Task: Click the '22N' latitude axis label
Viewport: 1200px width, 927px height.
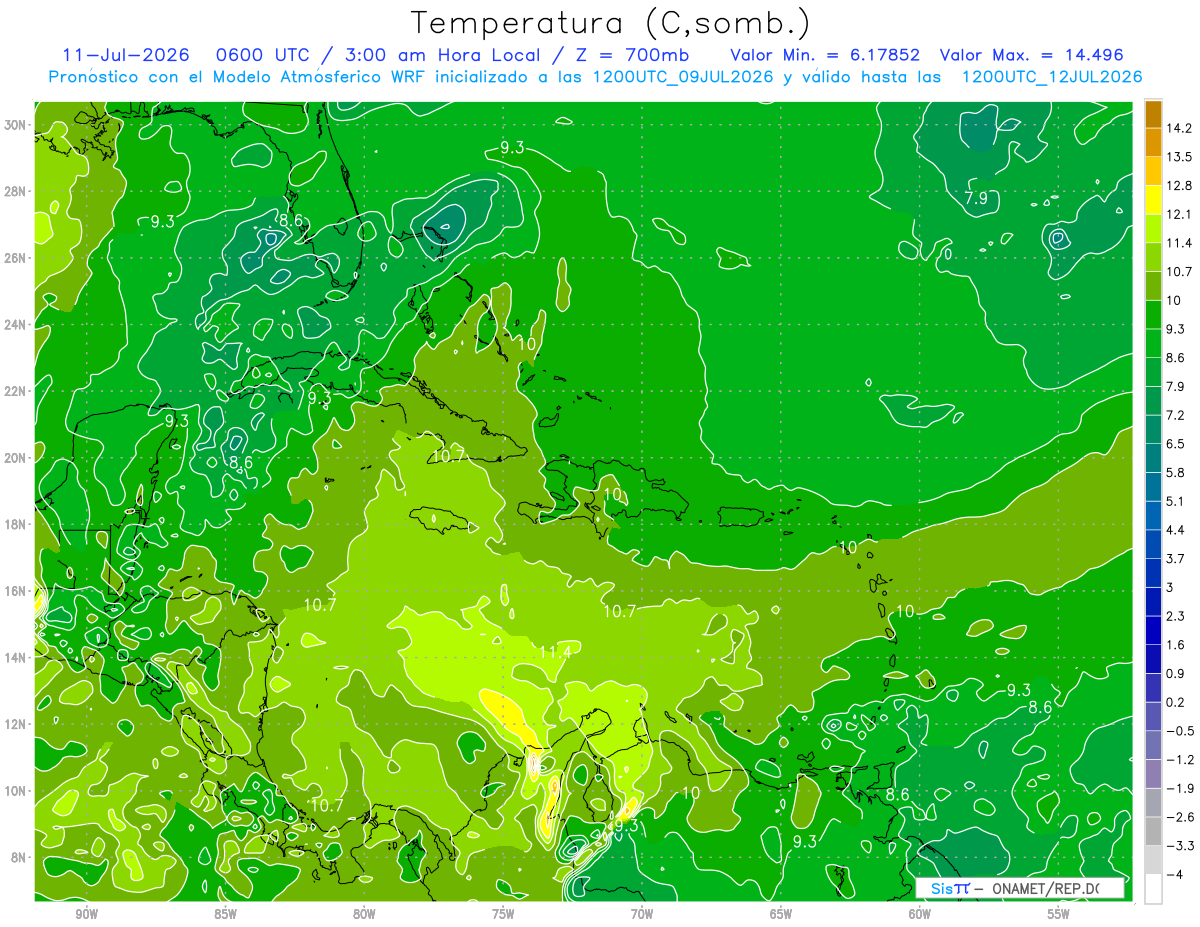Action: pyautogui.click(x=17, y=391)
